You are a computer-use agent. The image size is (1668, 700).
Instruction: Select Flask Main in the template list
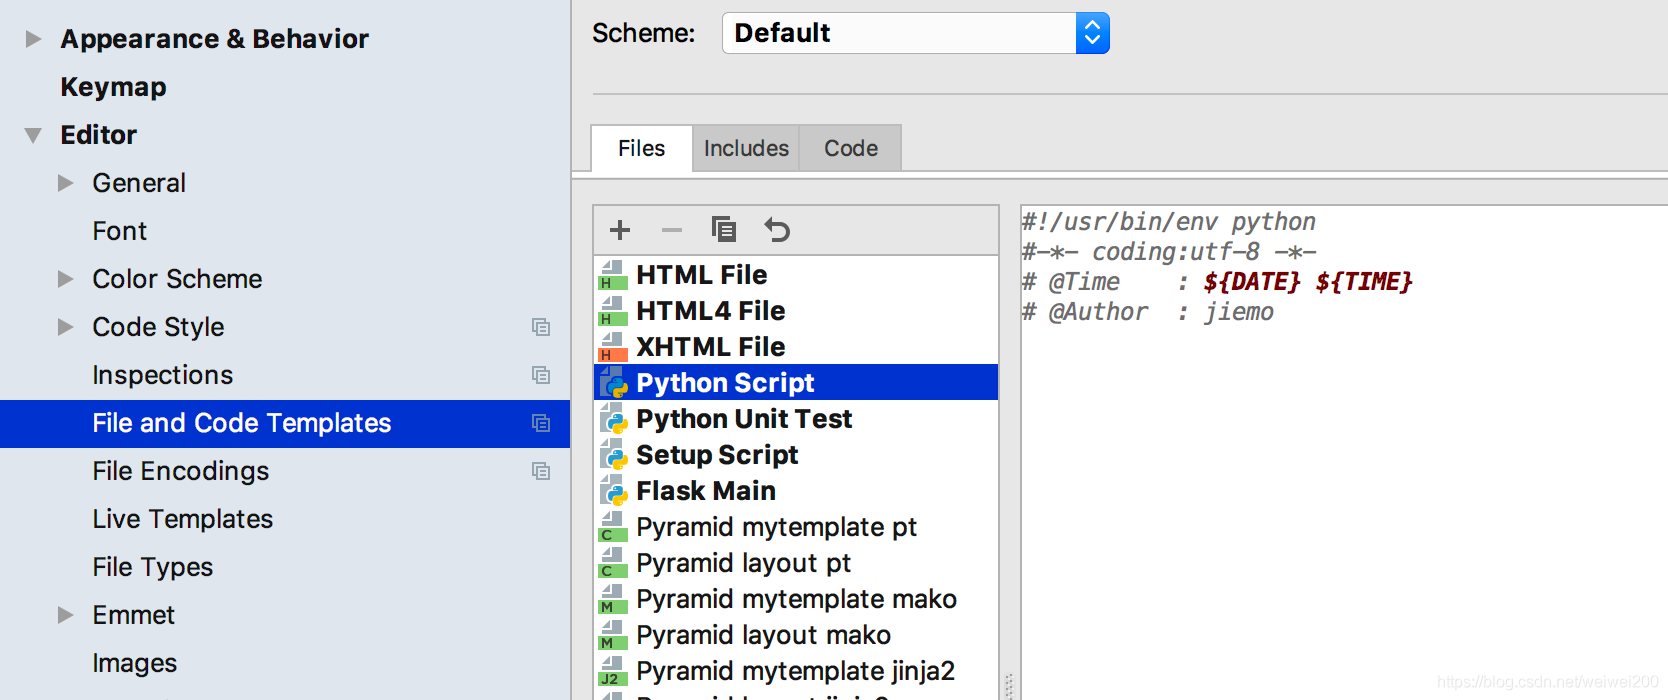(706, 491)
